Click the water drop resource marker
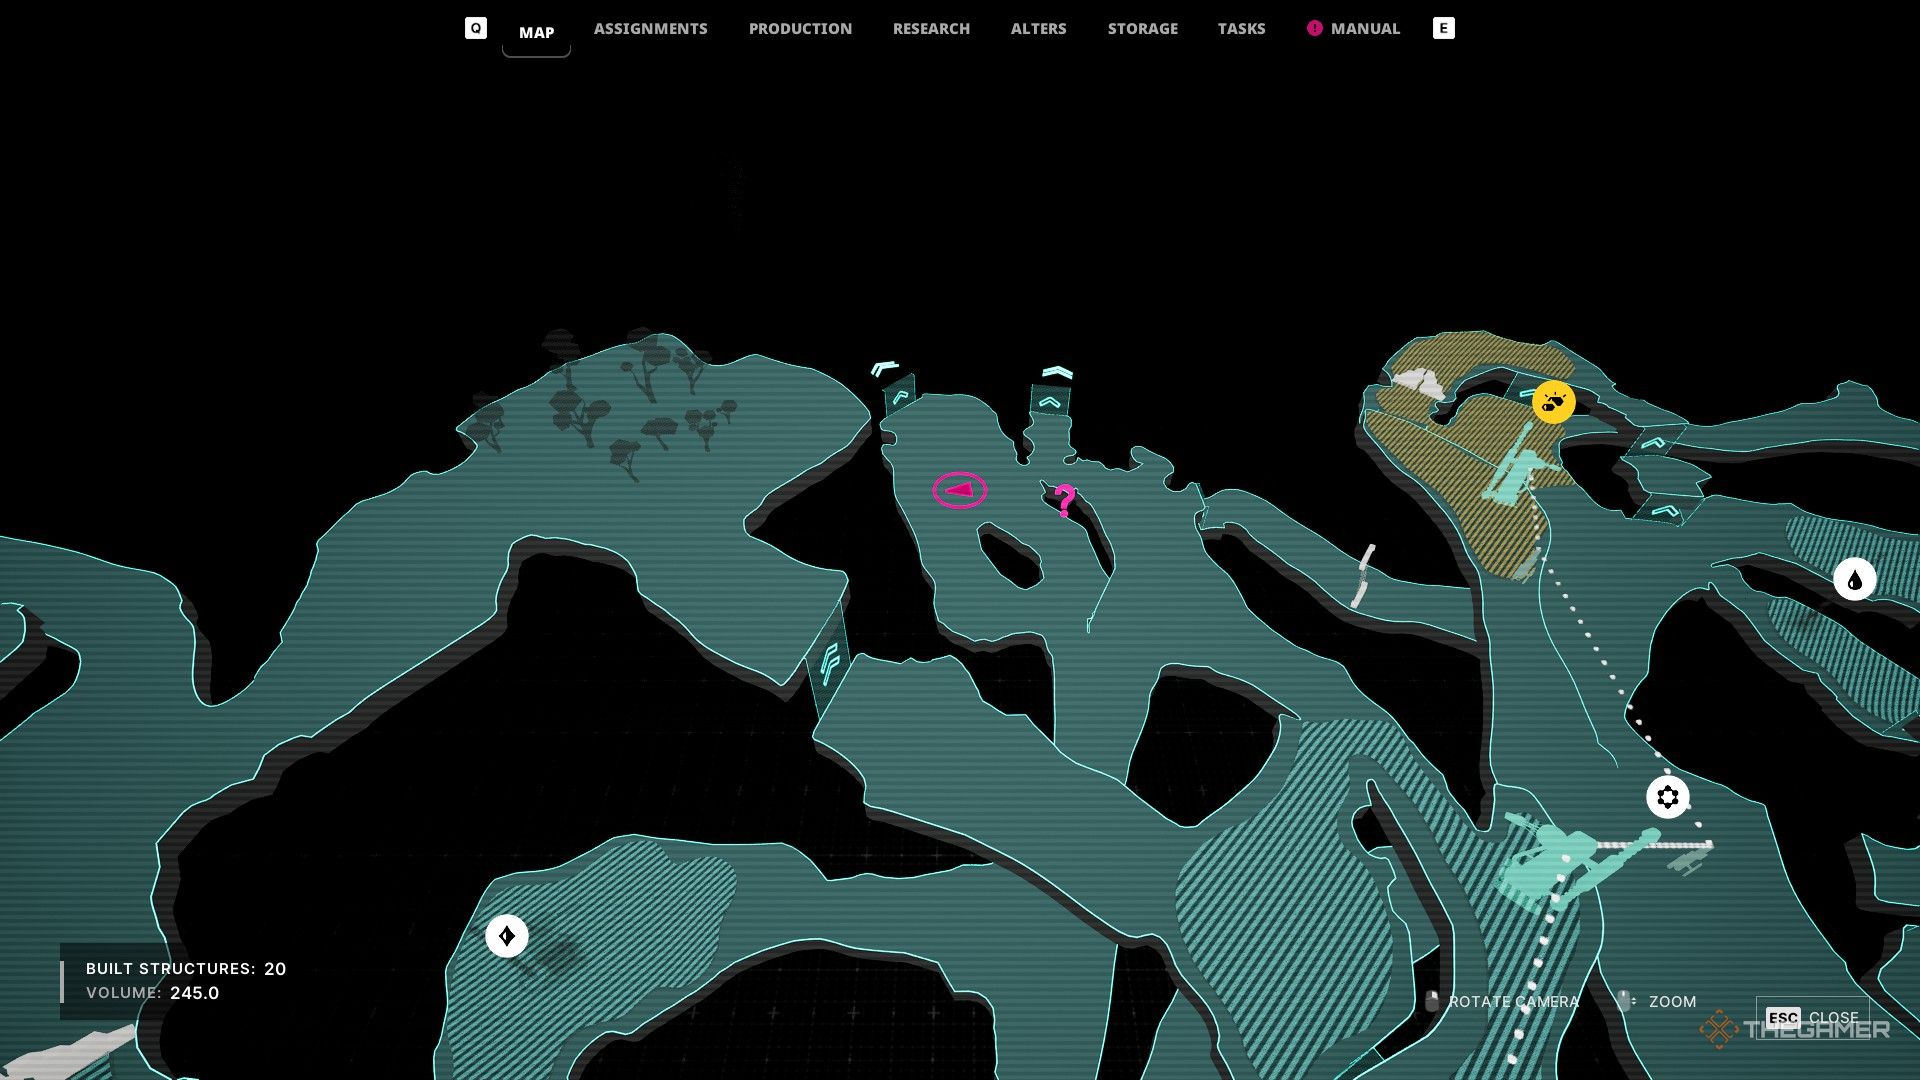The width and height of the screenshot is (1920, 1080). [x=1854, y=579]
